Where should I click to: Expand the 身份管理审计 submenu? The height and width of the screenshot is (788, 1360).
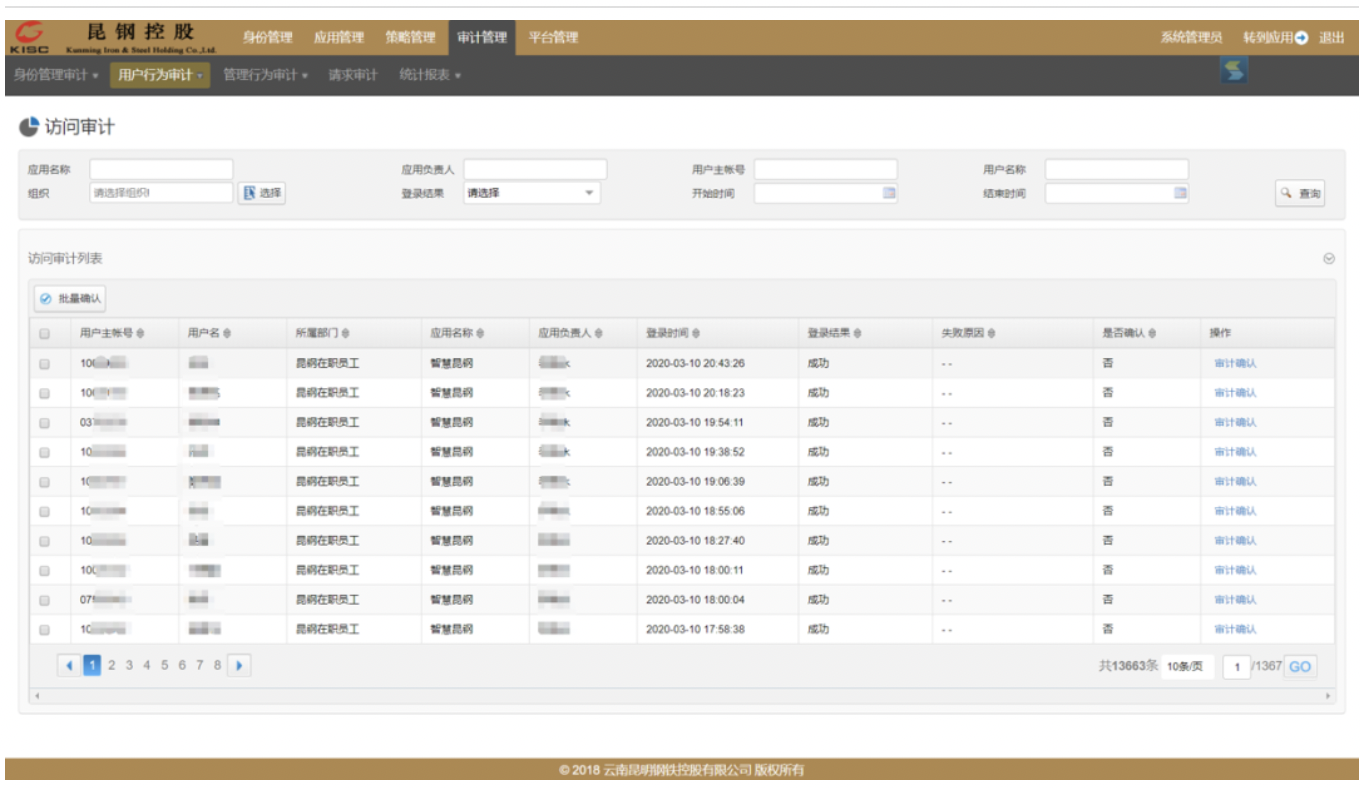click(56, 75)
